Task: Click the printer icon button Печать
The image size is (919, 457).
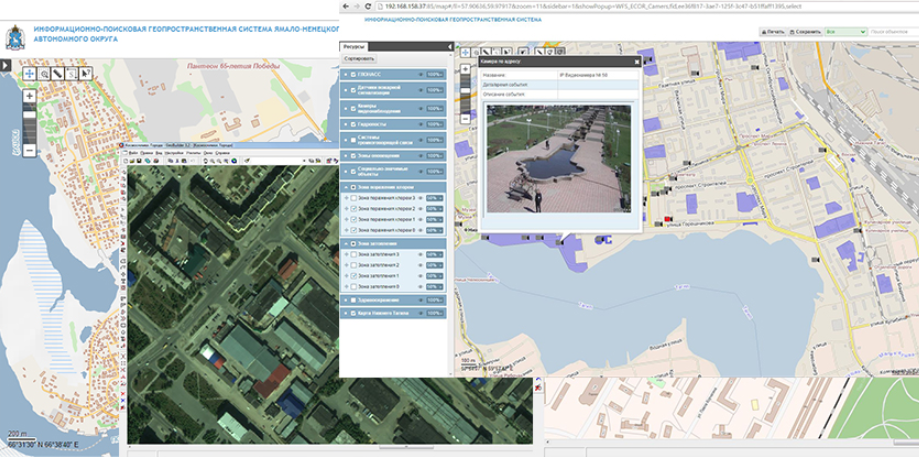Action: [773, 32]
